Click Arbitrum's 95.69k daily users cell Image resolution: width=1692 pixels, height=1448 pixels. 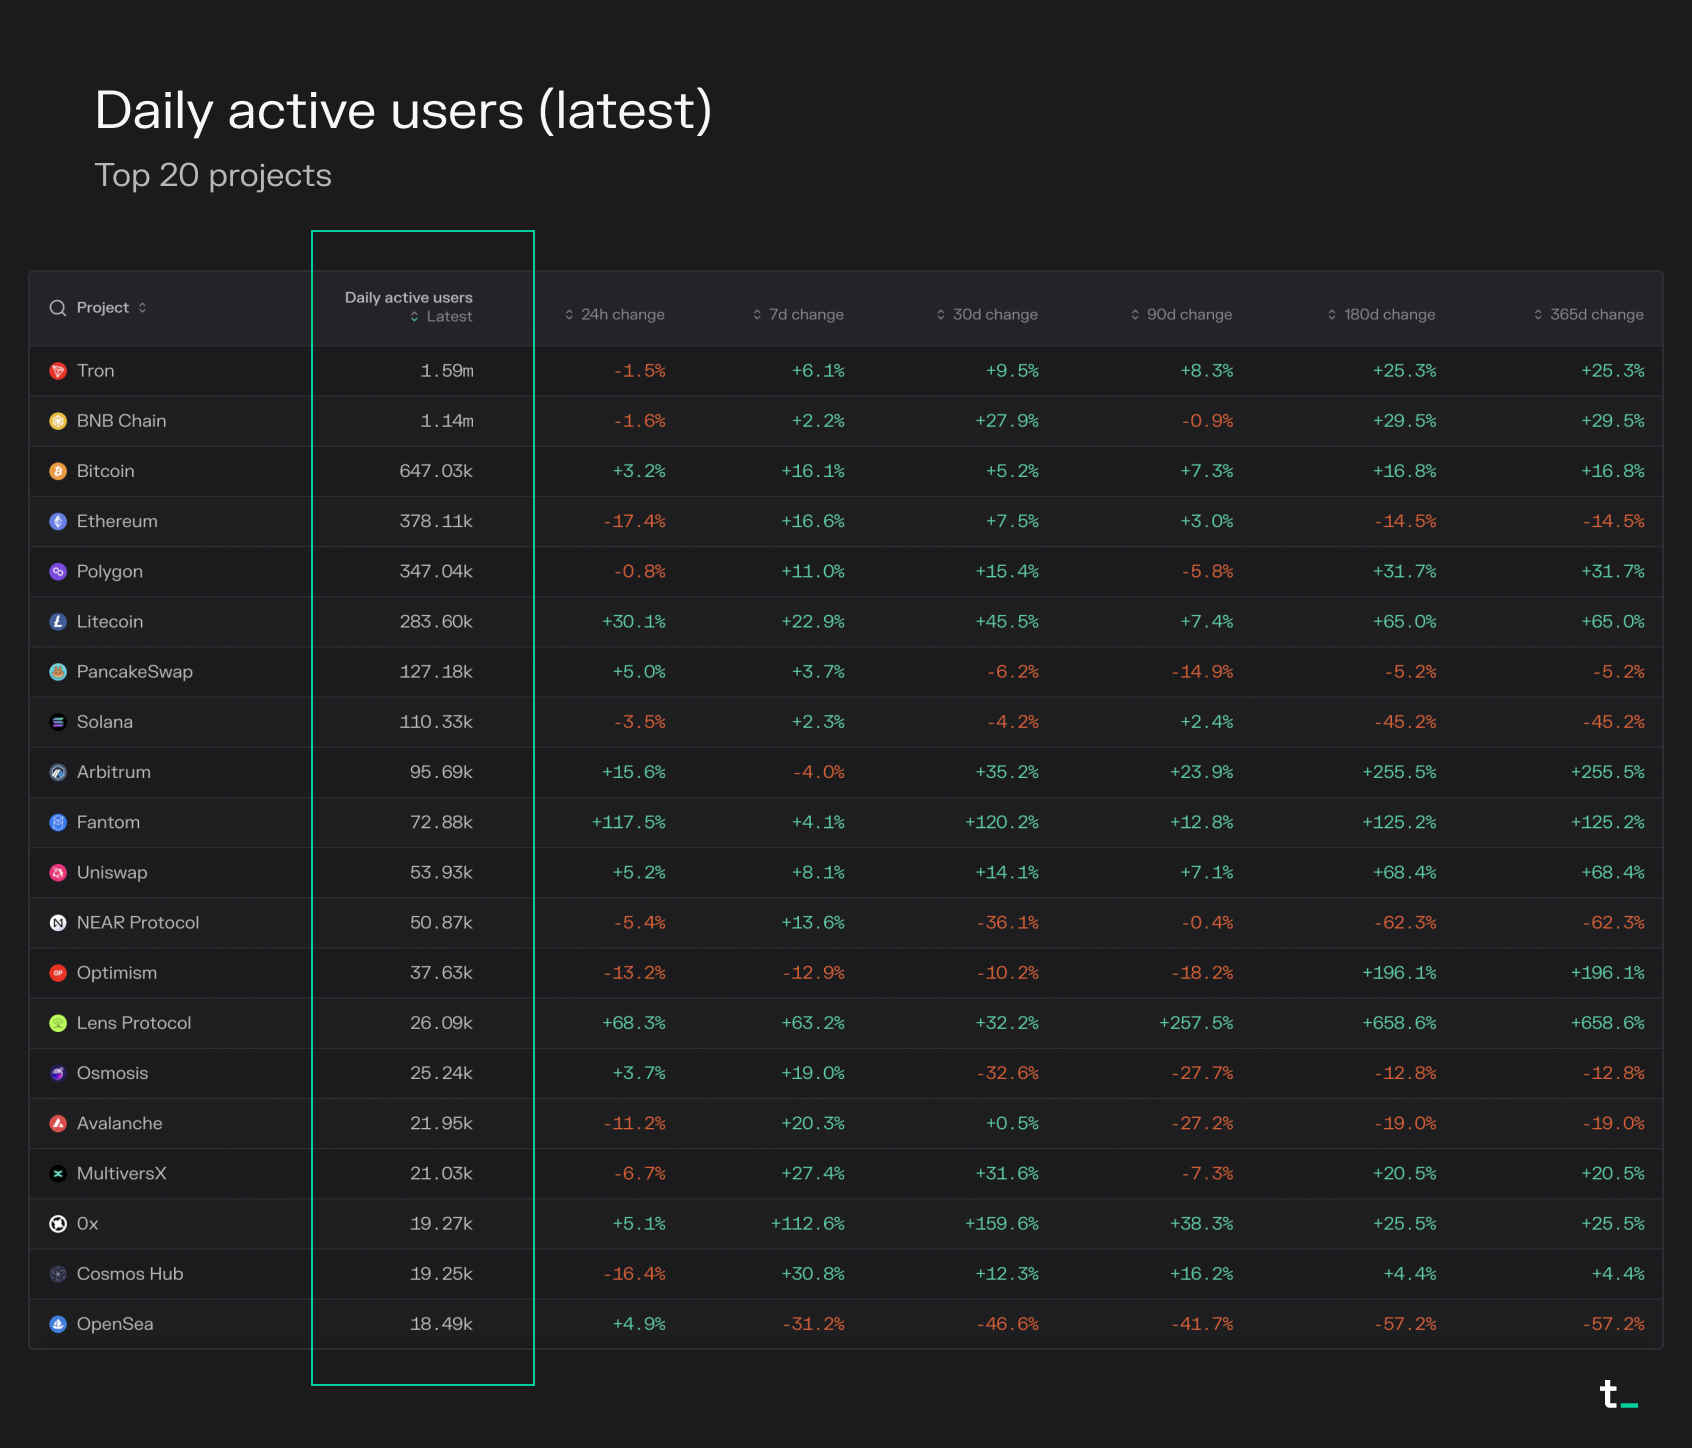tap(441, 772)
